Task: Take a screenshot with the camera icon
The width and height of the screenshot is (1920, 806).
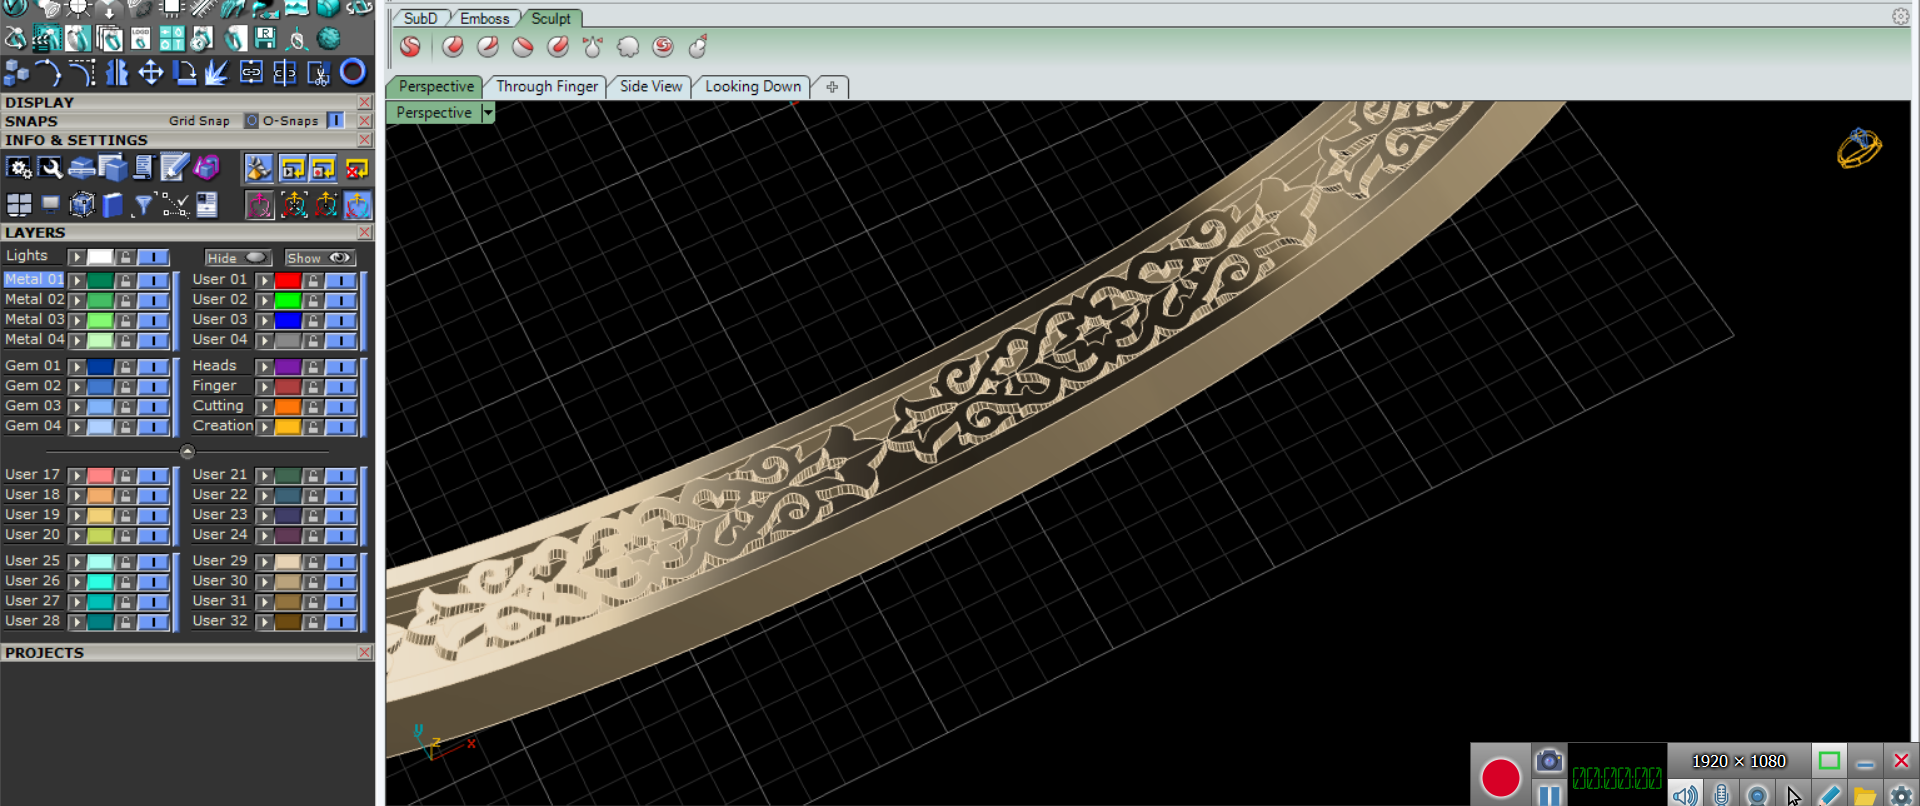Action: point(1549,761)
